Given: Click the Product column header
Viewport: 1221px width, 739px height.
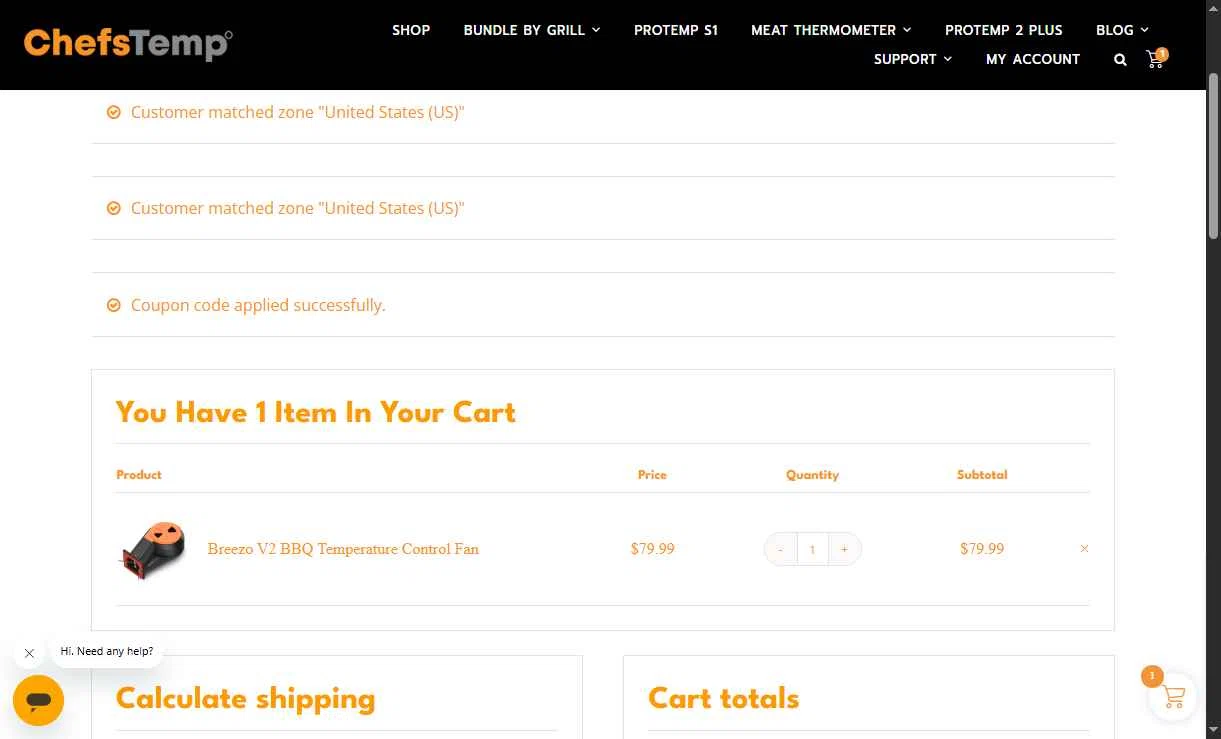Looking at the screenshot, I should pyautogui.click(x=139, y=475).
